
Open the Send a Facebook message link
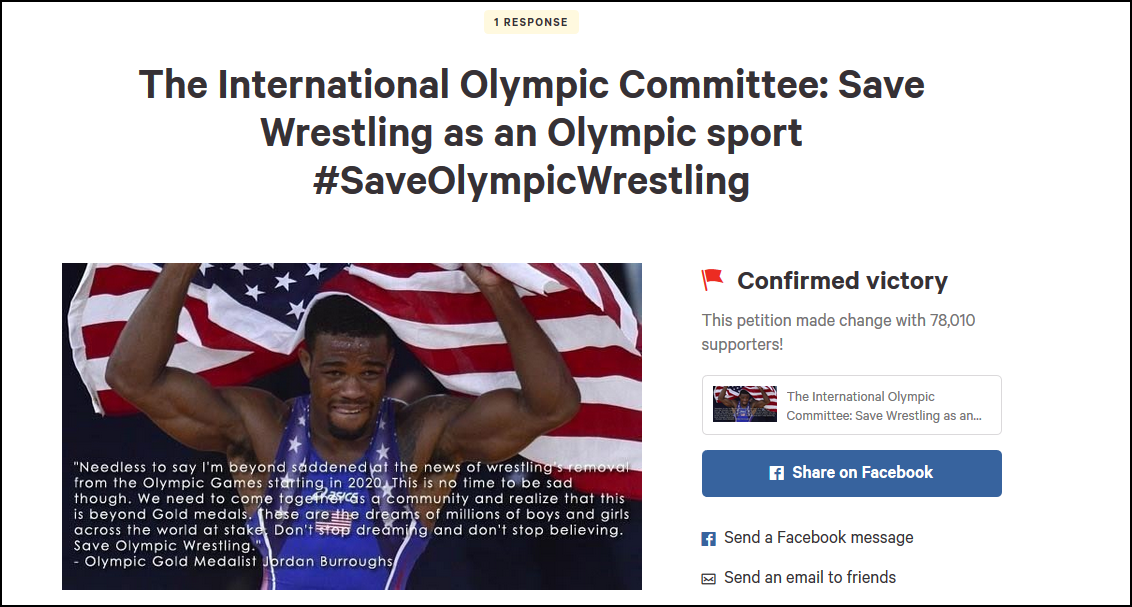(x=818, y=538)
